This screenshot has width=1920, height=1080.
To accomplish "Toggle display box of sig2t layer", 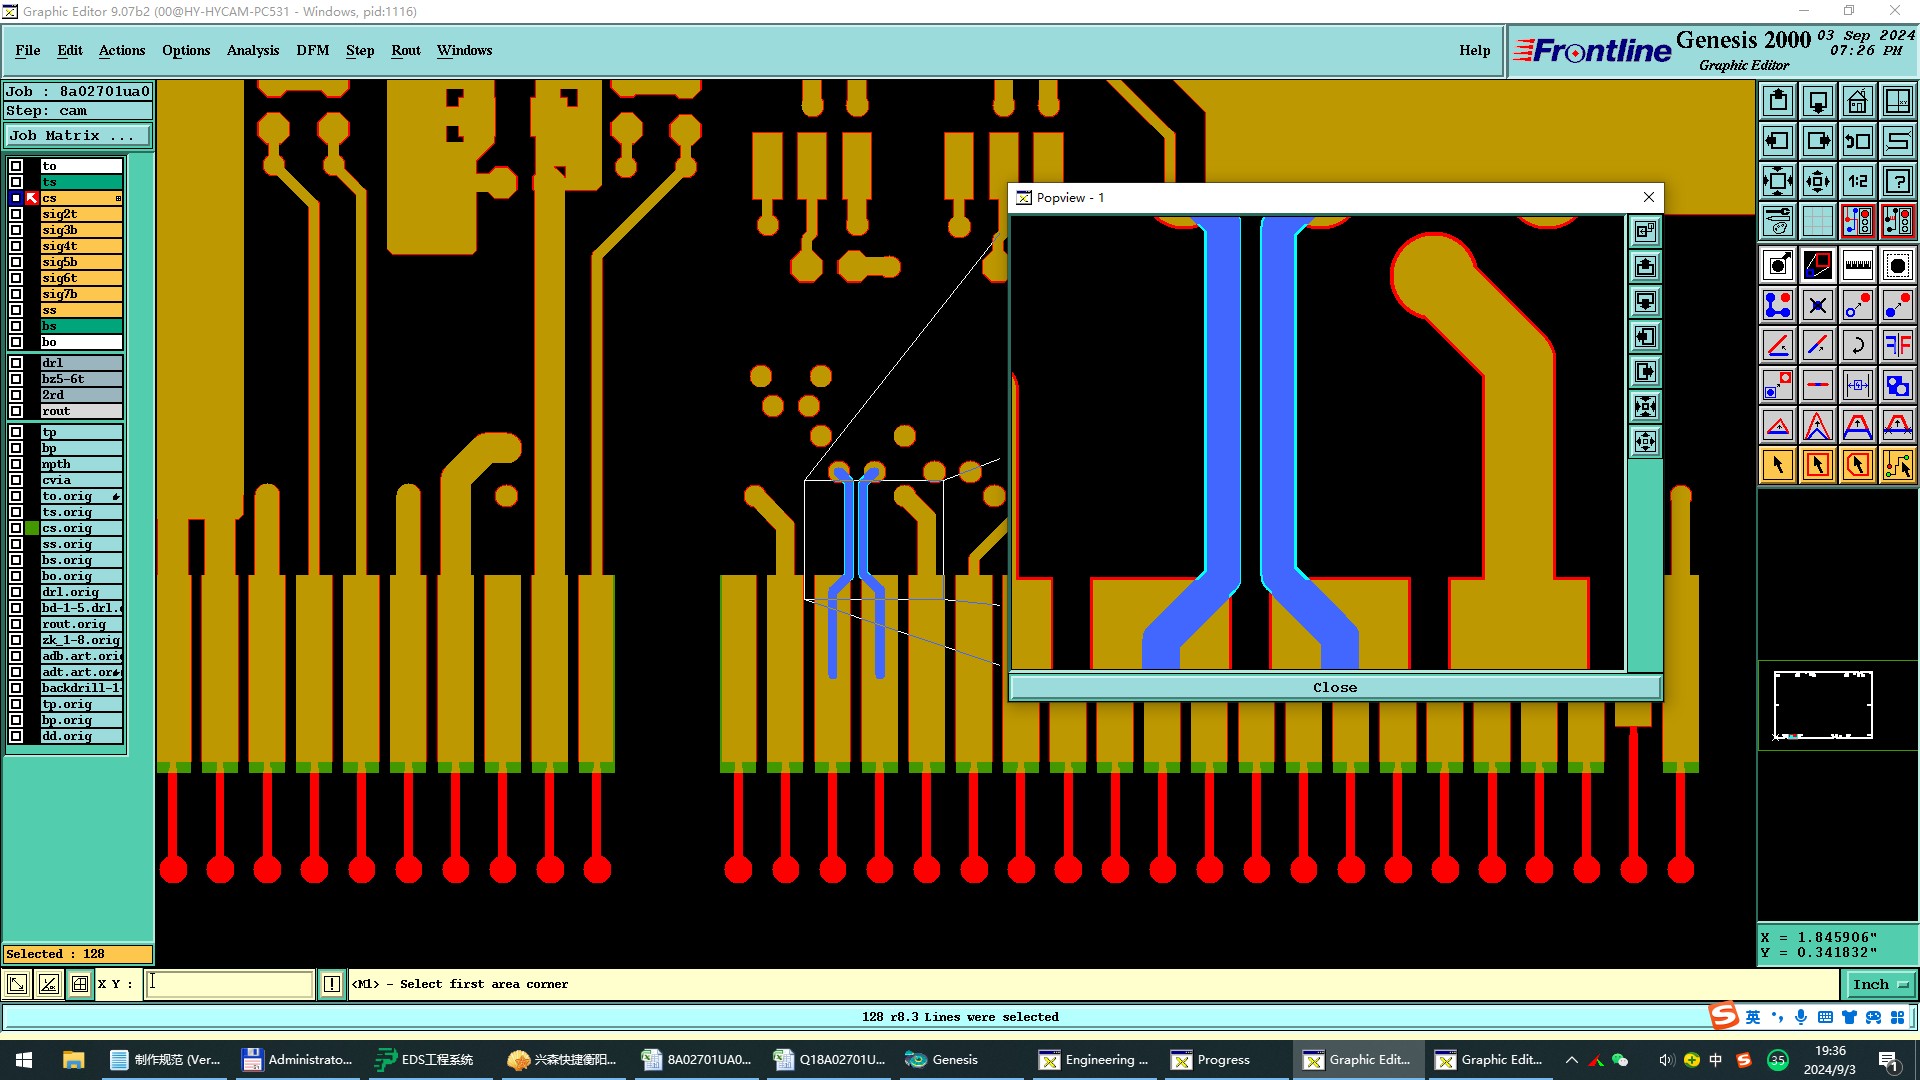I will pyautogui.click(x=16, y=214).
